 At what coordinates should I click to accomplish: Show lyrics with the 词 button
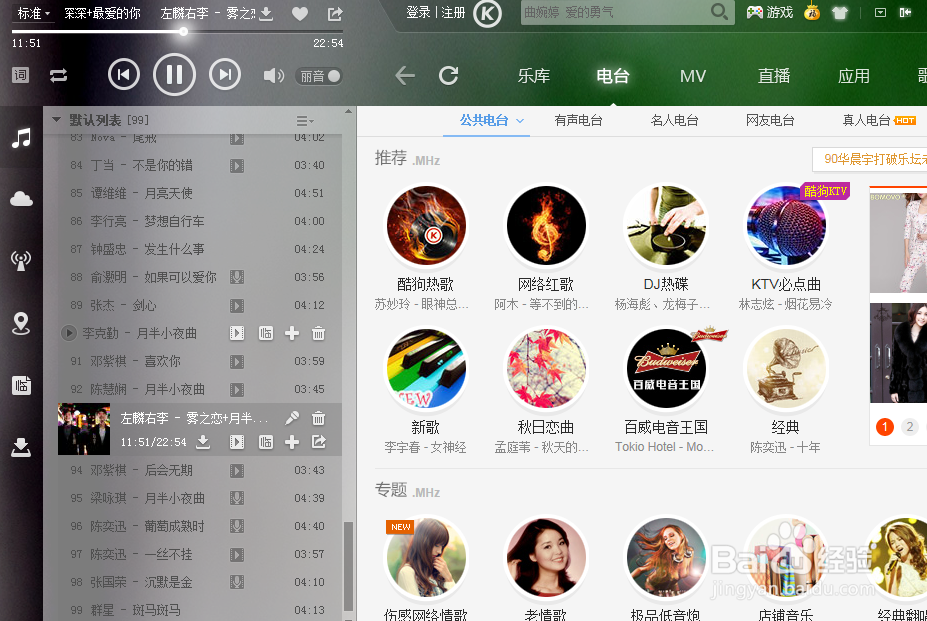click(20, 75)
